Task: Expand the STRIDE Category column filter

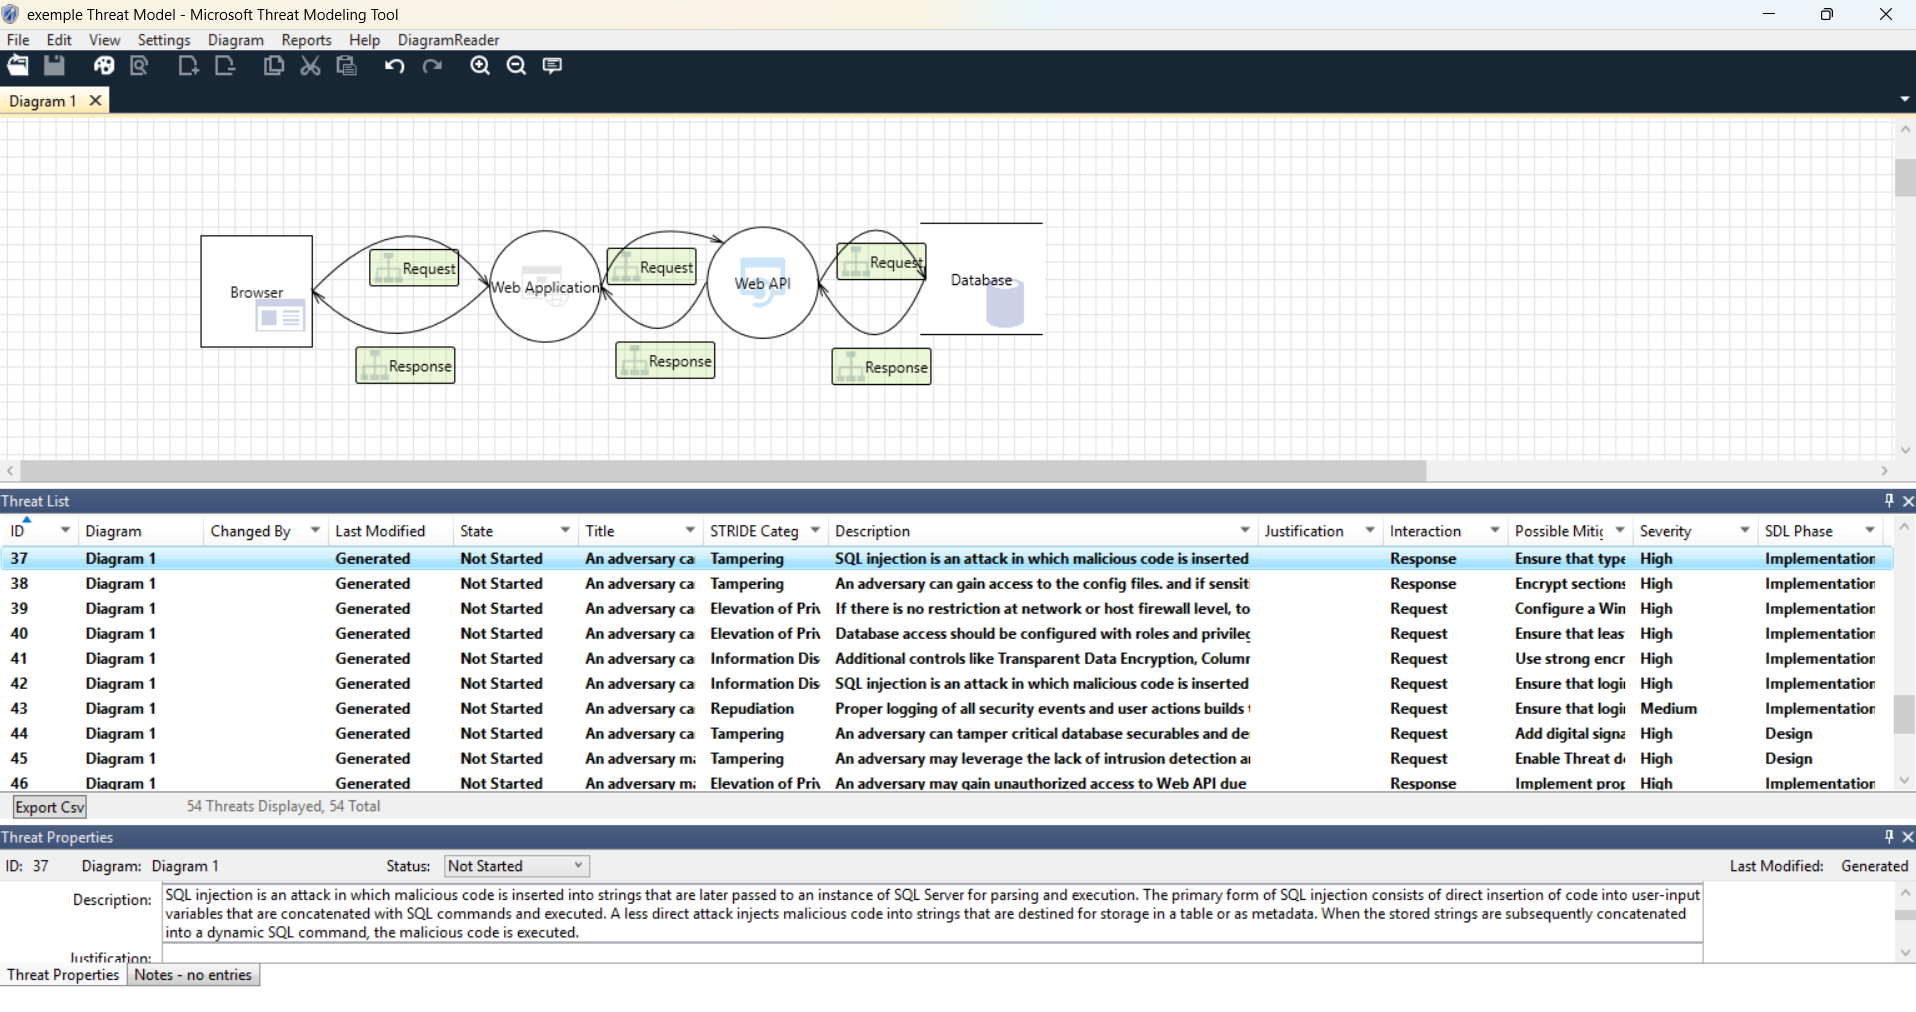Action: (x=815, y=531)
